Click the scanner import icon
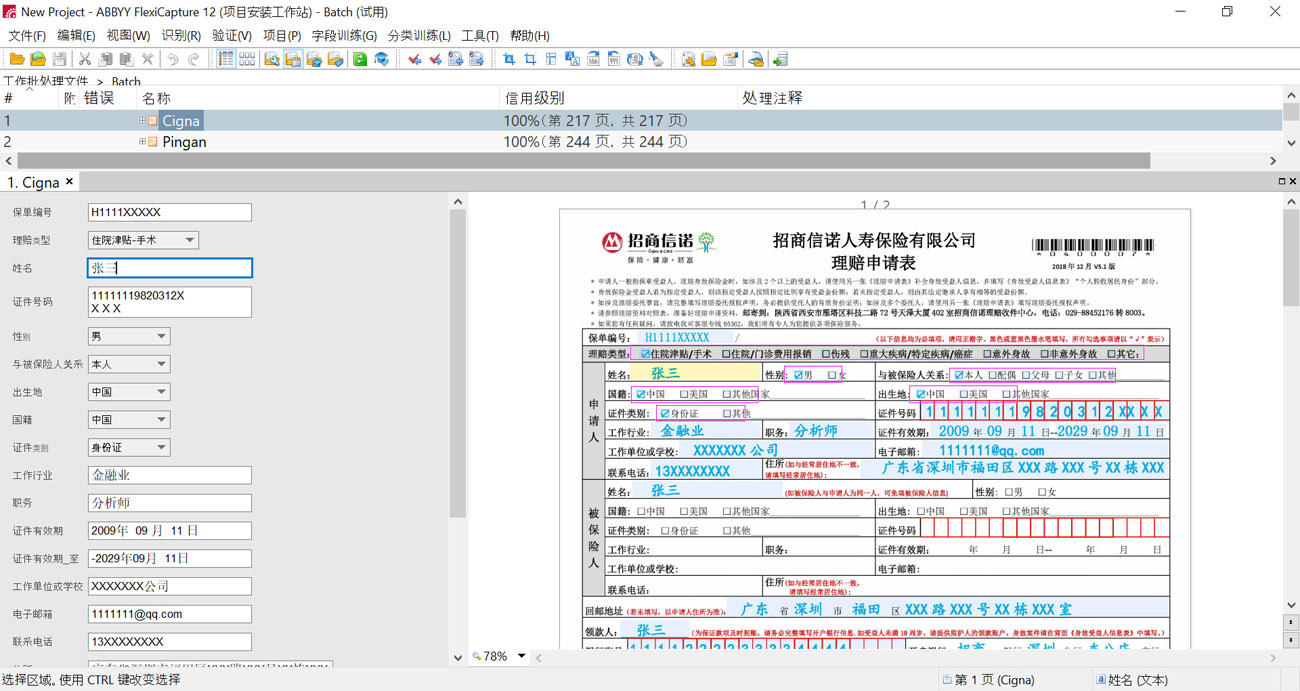 point(757,60)
